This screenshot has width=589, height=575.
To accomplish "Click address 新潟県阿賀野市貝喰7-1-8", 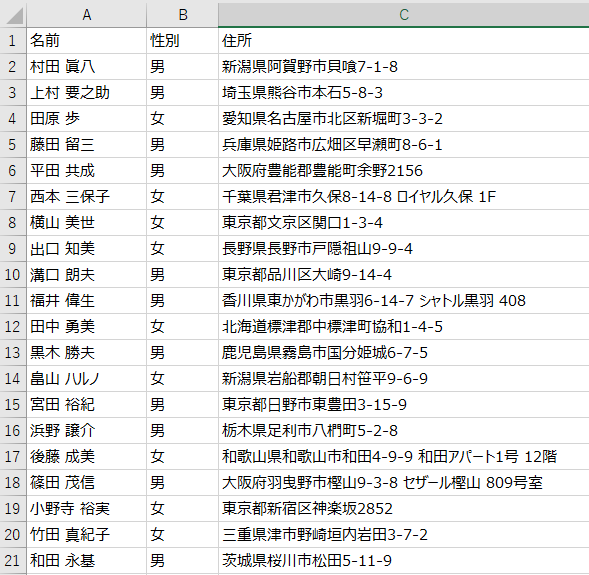I will [x=404, y=66].
